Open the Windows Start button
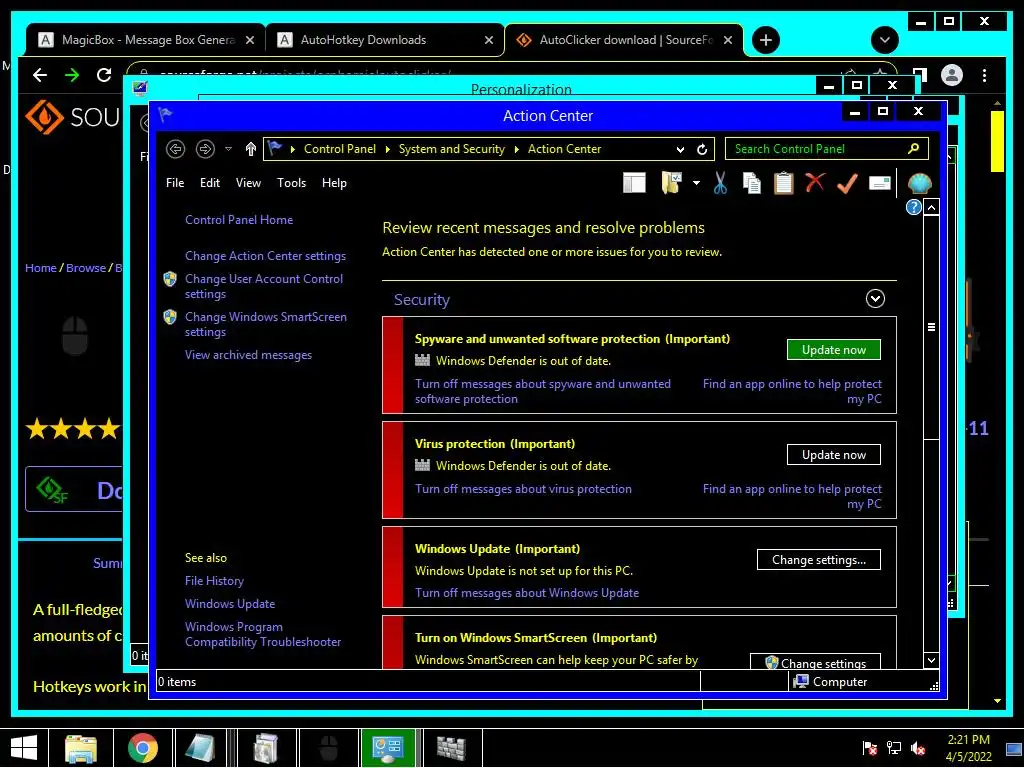 [x=24, y=748]
